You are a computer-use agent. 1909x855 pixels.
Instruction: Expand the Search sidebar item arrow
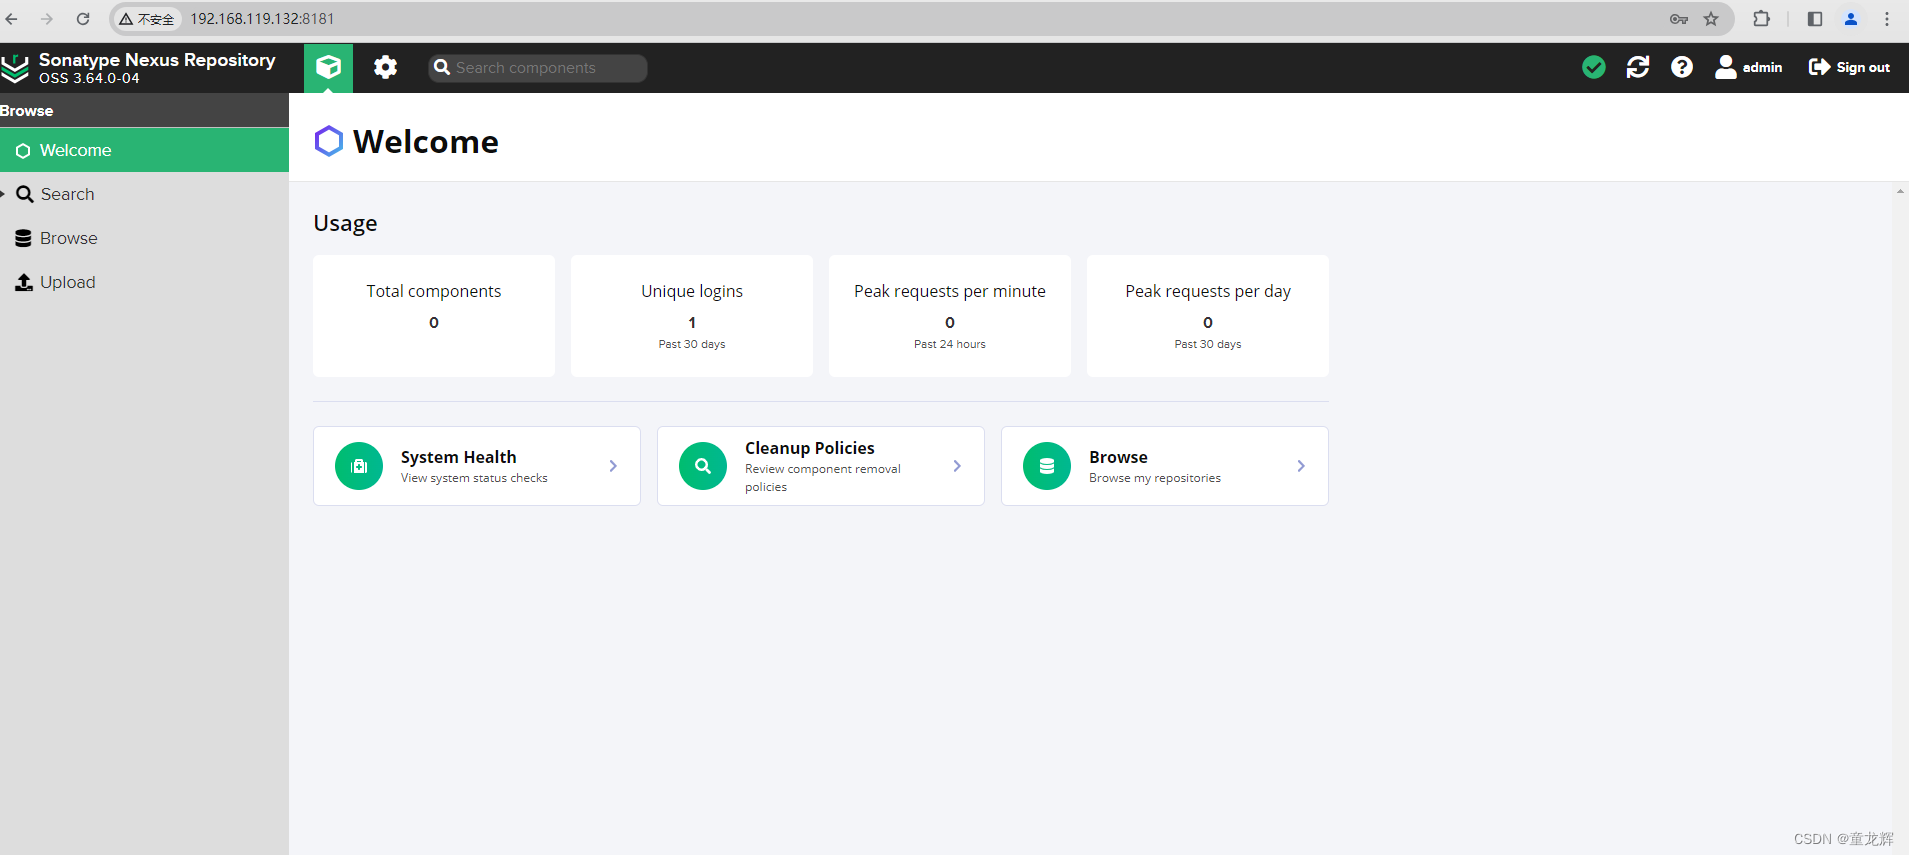pyautogui.click(x=3, y=194)
